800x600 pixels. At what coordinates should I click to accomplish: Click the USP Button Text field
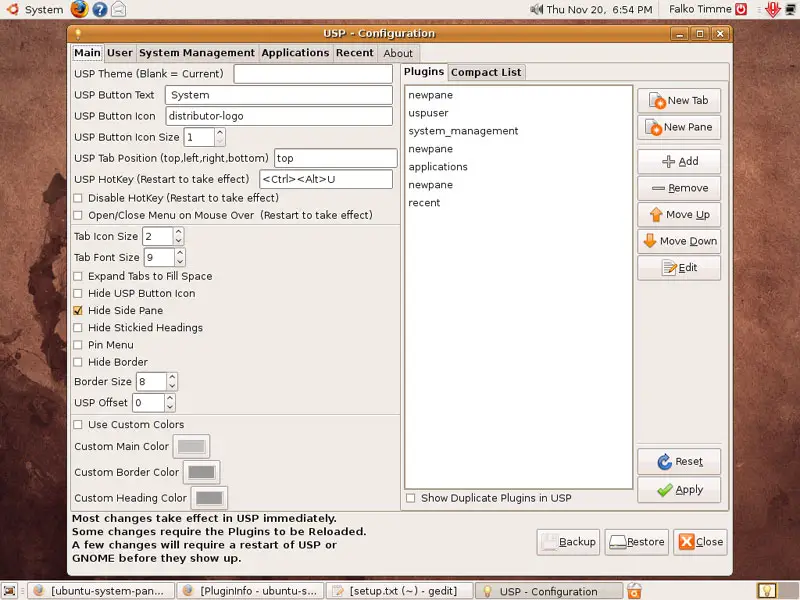pyautogui.click(x=279, y=95)
